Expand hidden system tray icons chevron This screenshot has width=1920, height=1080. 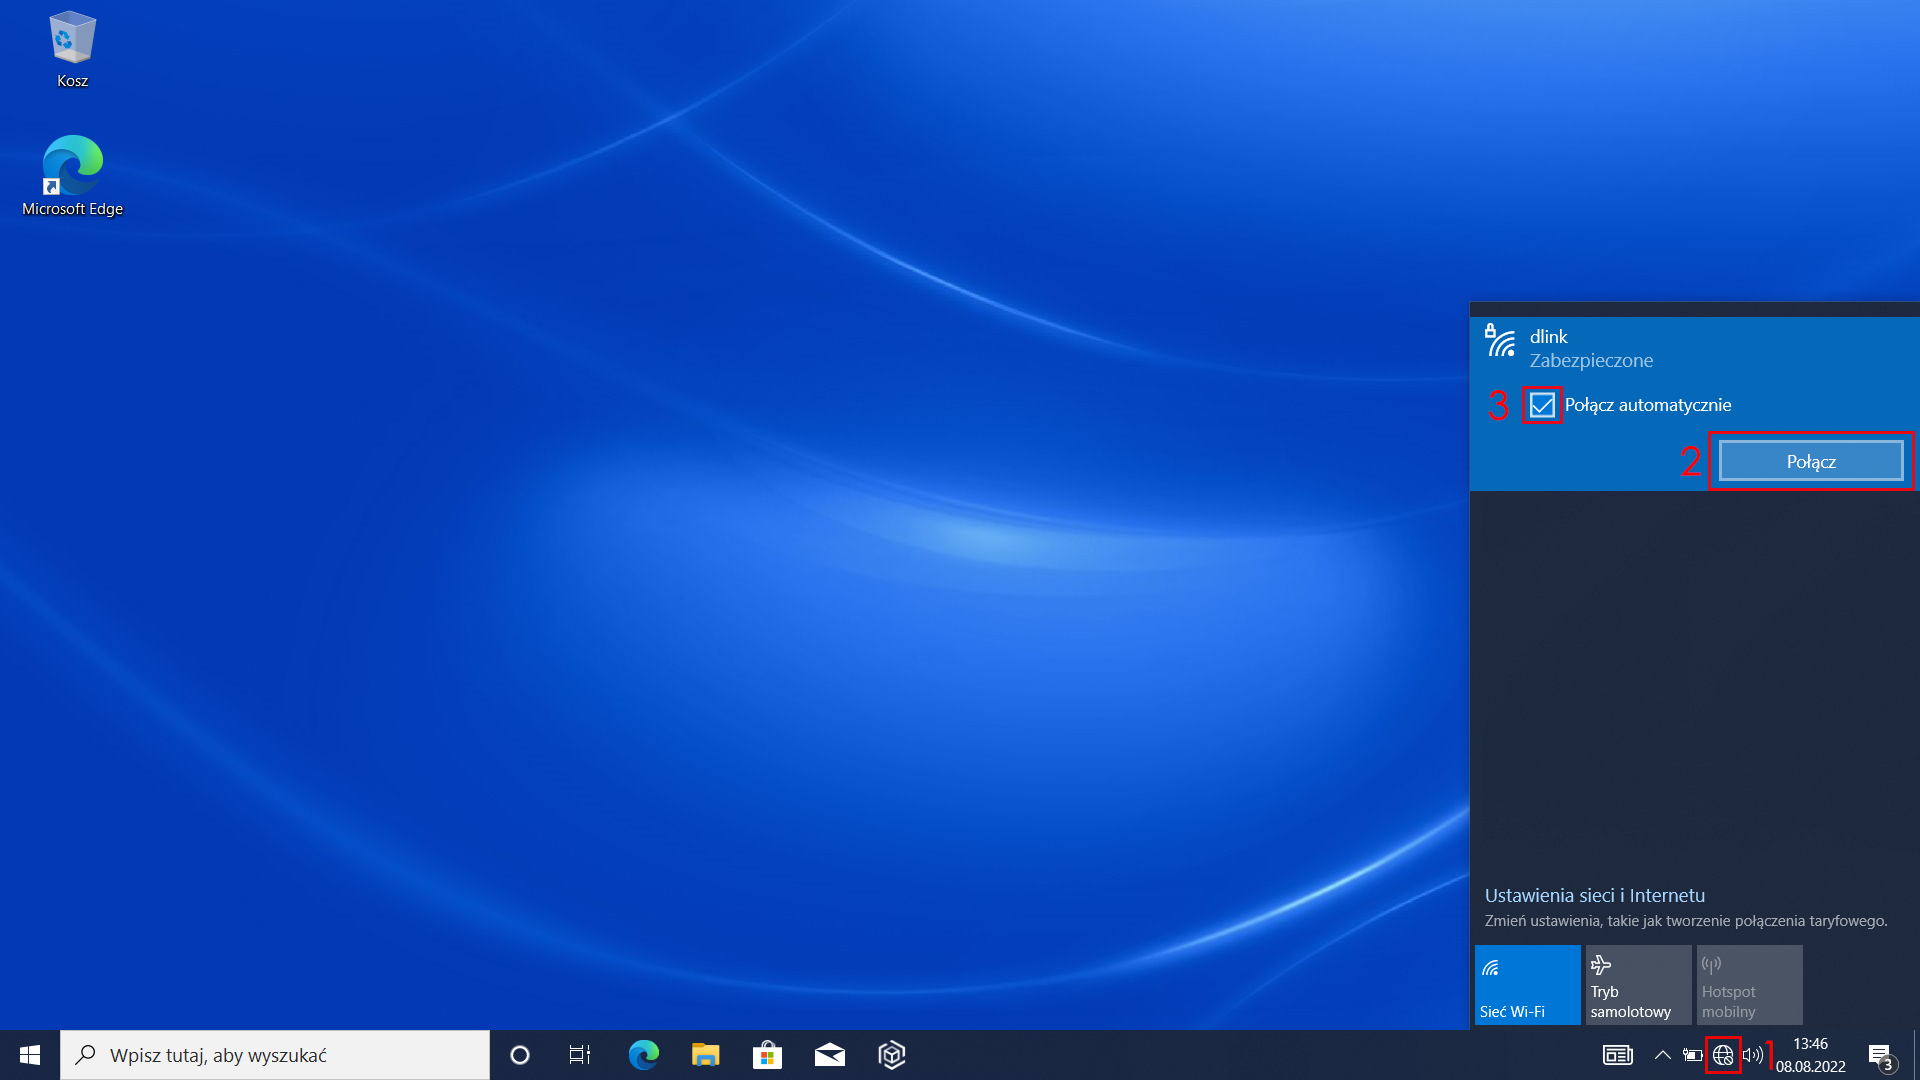pyautogui.click(x=1662, y=1055)
